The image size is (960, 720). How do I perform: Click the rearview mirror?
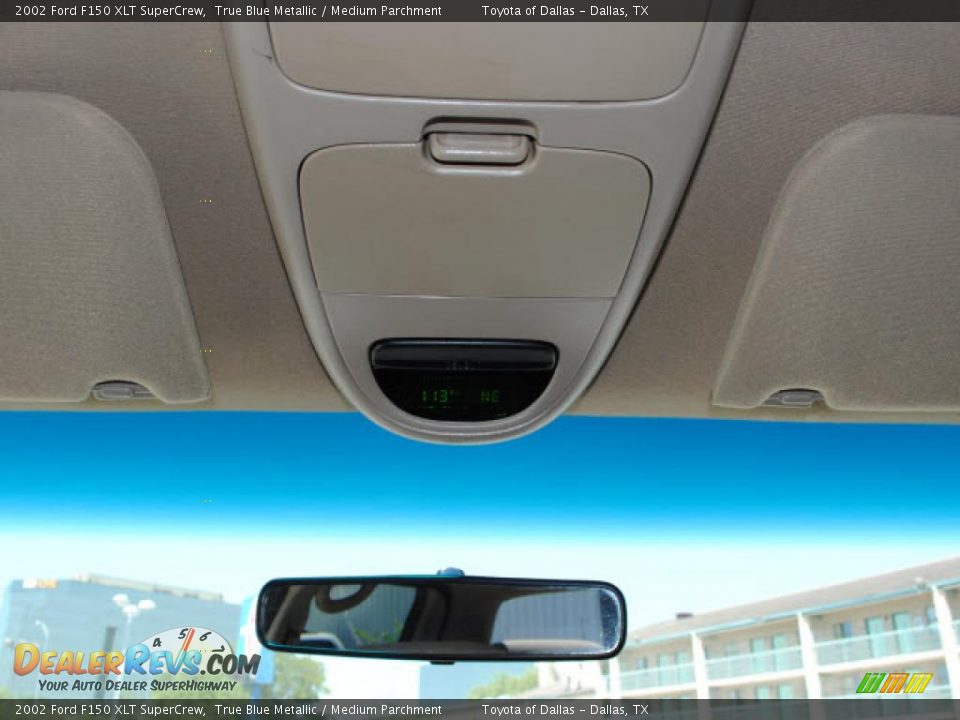tap(440, 617)
